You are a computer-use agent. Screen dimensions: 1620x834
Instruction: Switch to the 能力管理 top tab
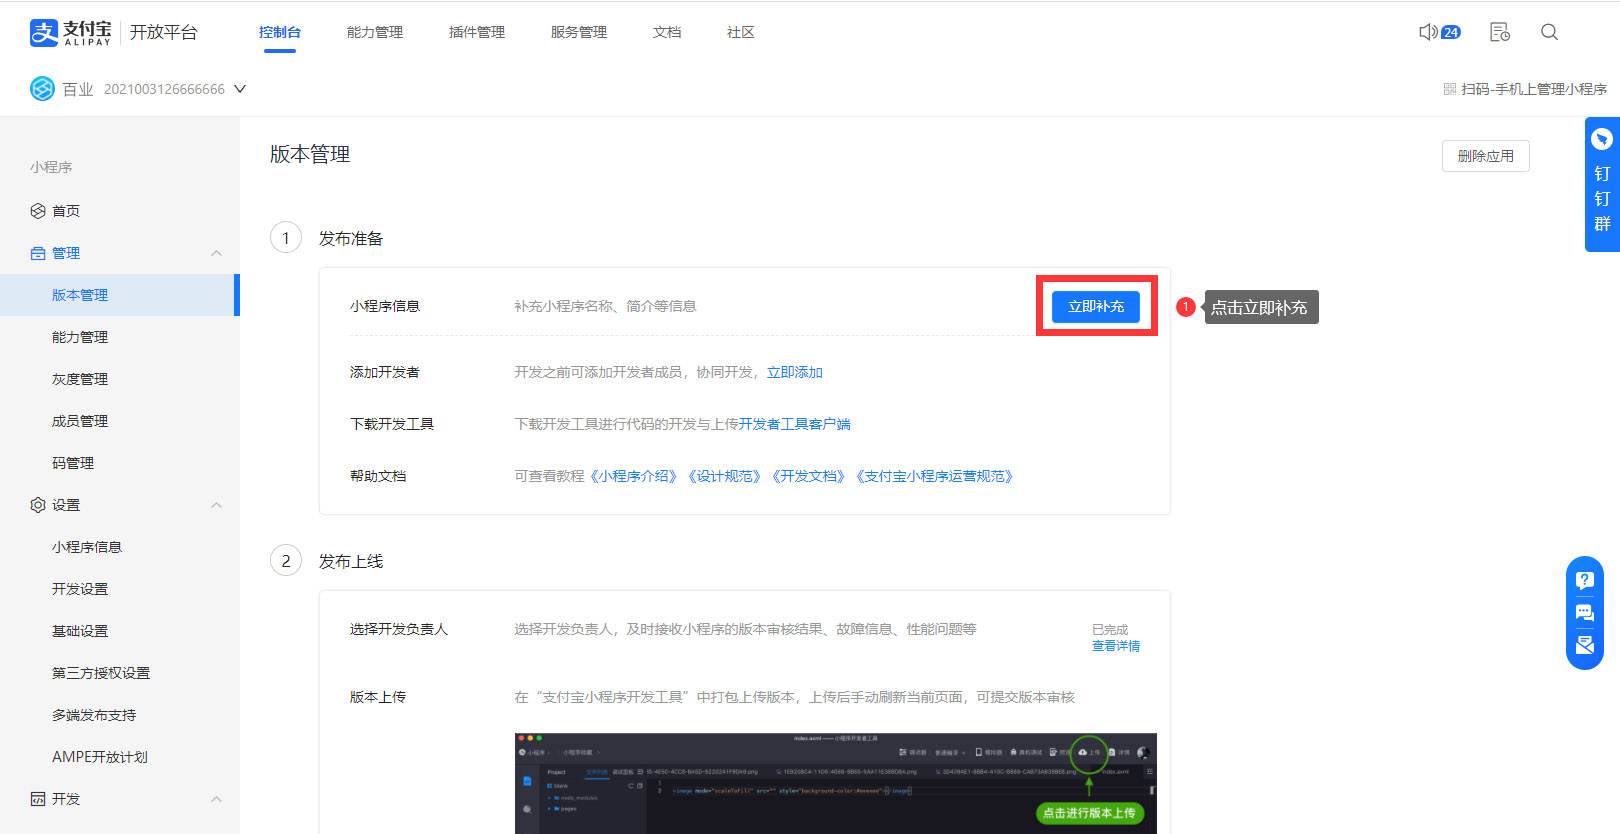click(x=375, y=32)
